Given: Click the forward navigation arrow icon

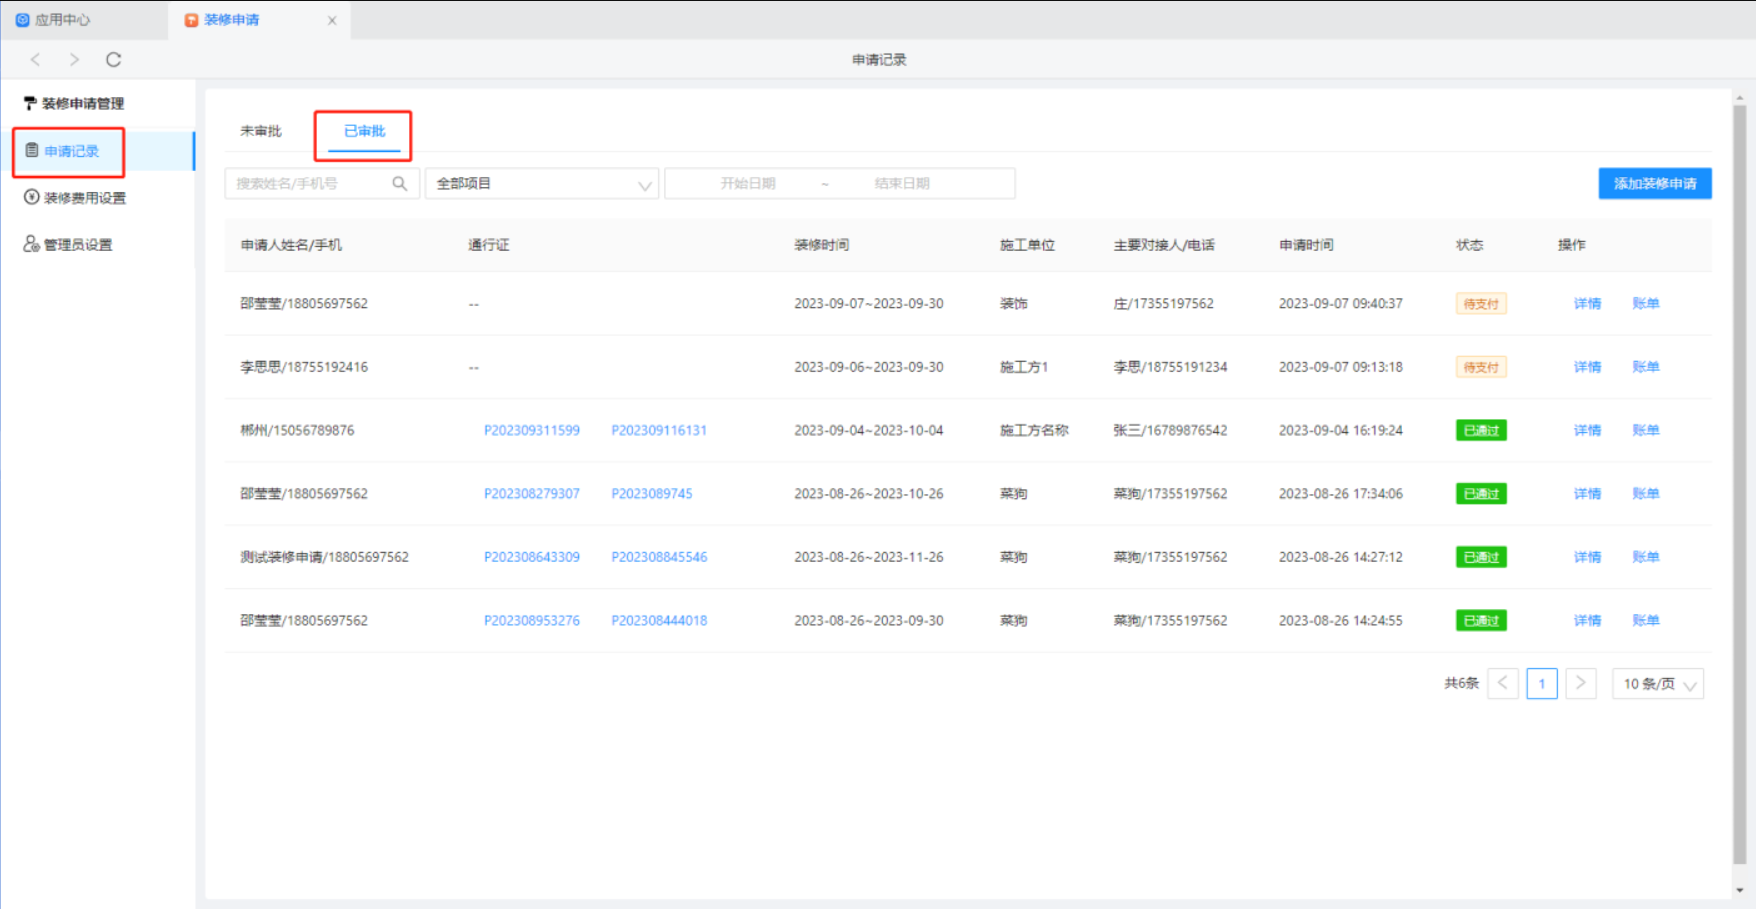Looking at the screenshot, I should [74, 60].
